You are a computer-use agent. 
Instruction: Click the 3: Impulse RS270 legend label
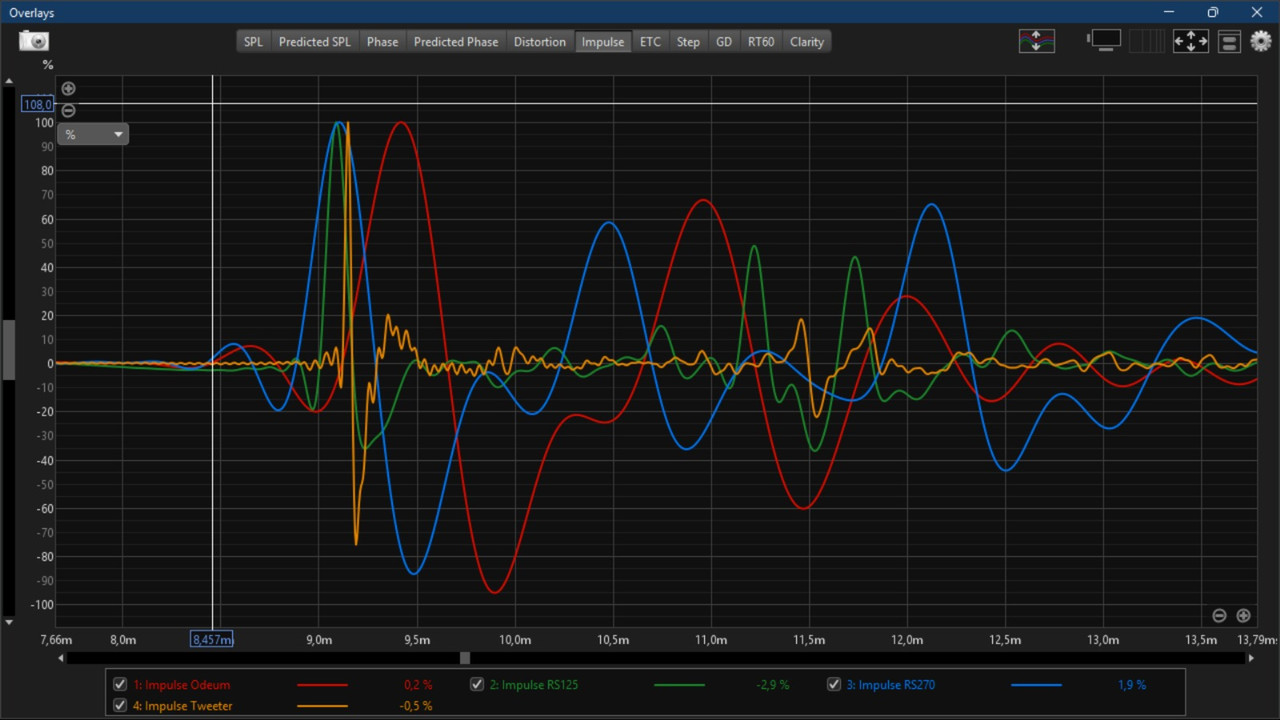point(891,685)
